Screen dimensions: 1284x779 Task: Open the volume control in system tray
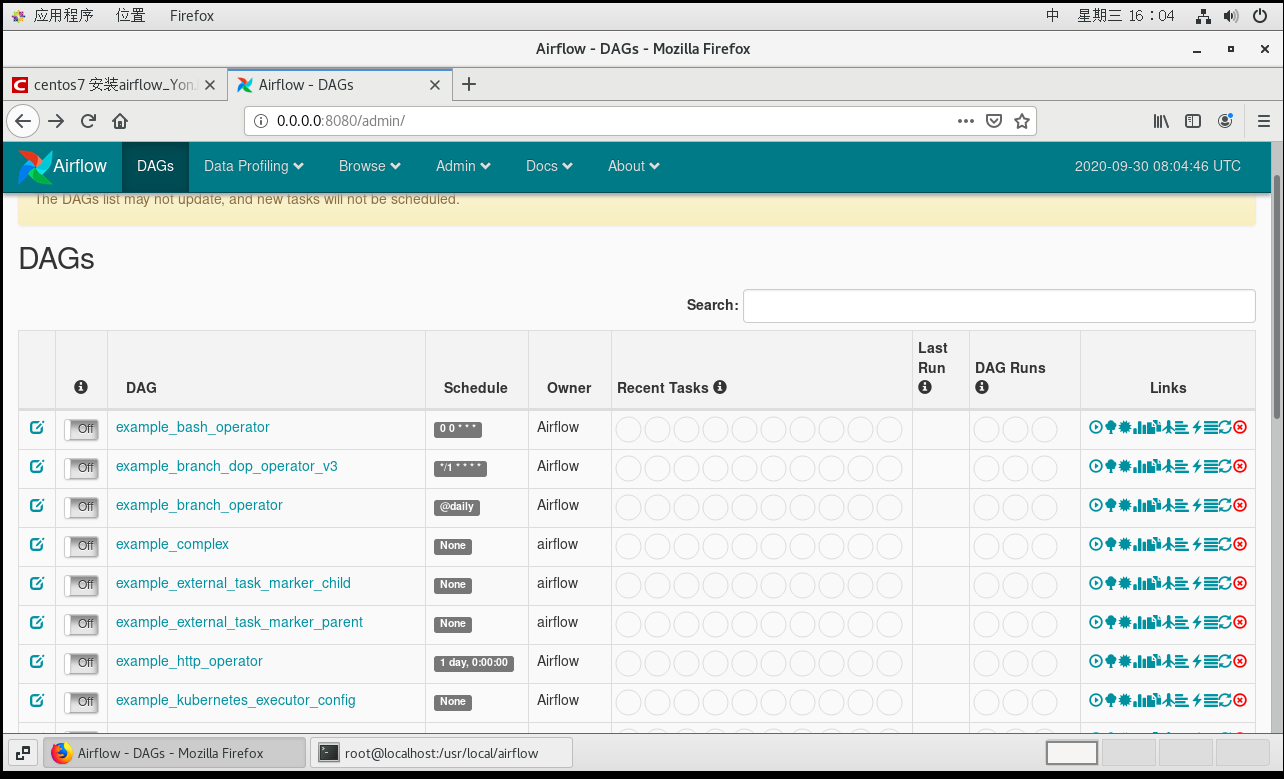click(1231, 16)
